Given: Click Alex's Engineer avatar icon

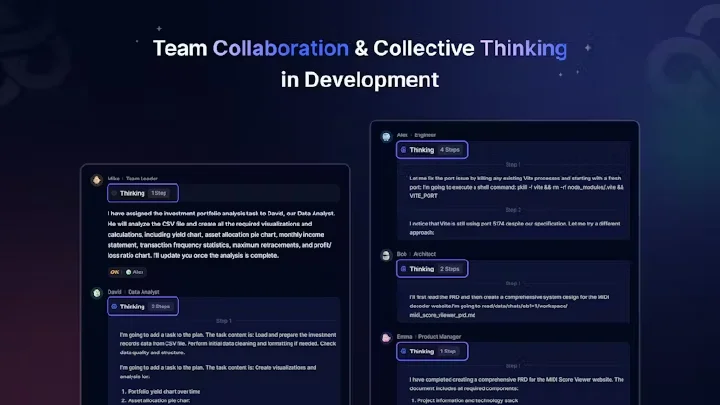Looking at the screenshot, I should tap(386, 136).
